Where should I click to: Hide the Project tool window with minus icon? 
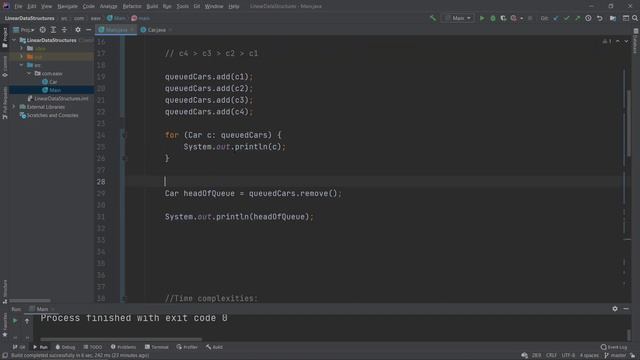coord(89,30)
